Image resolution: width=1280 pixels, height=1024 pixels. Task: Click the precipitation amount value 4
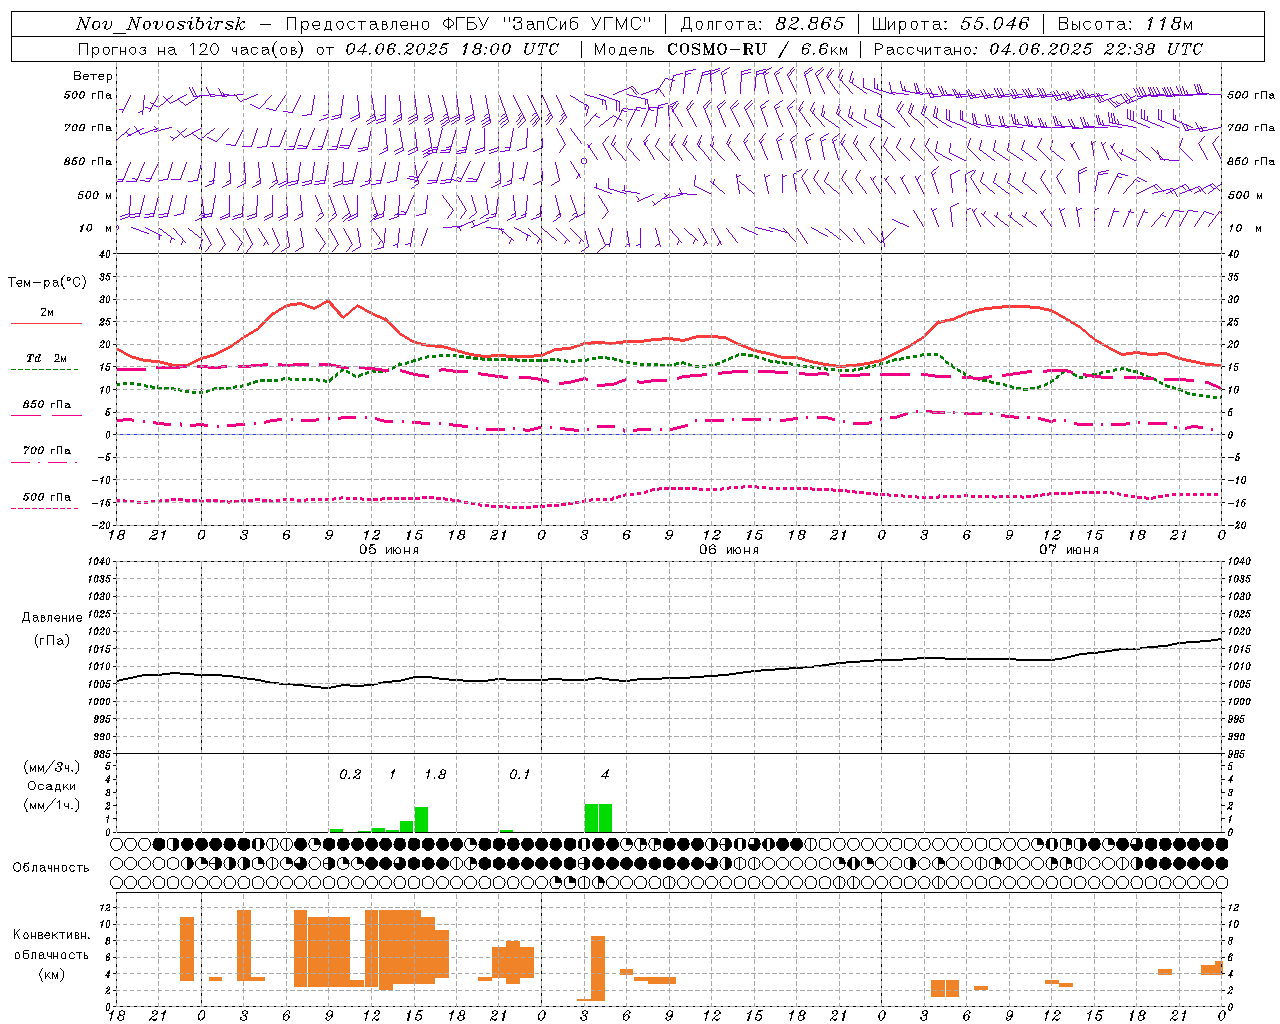coord(605,775)
